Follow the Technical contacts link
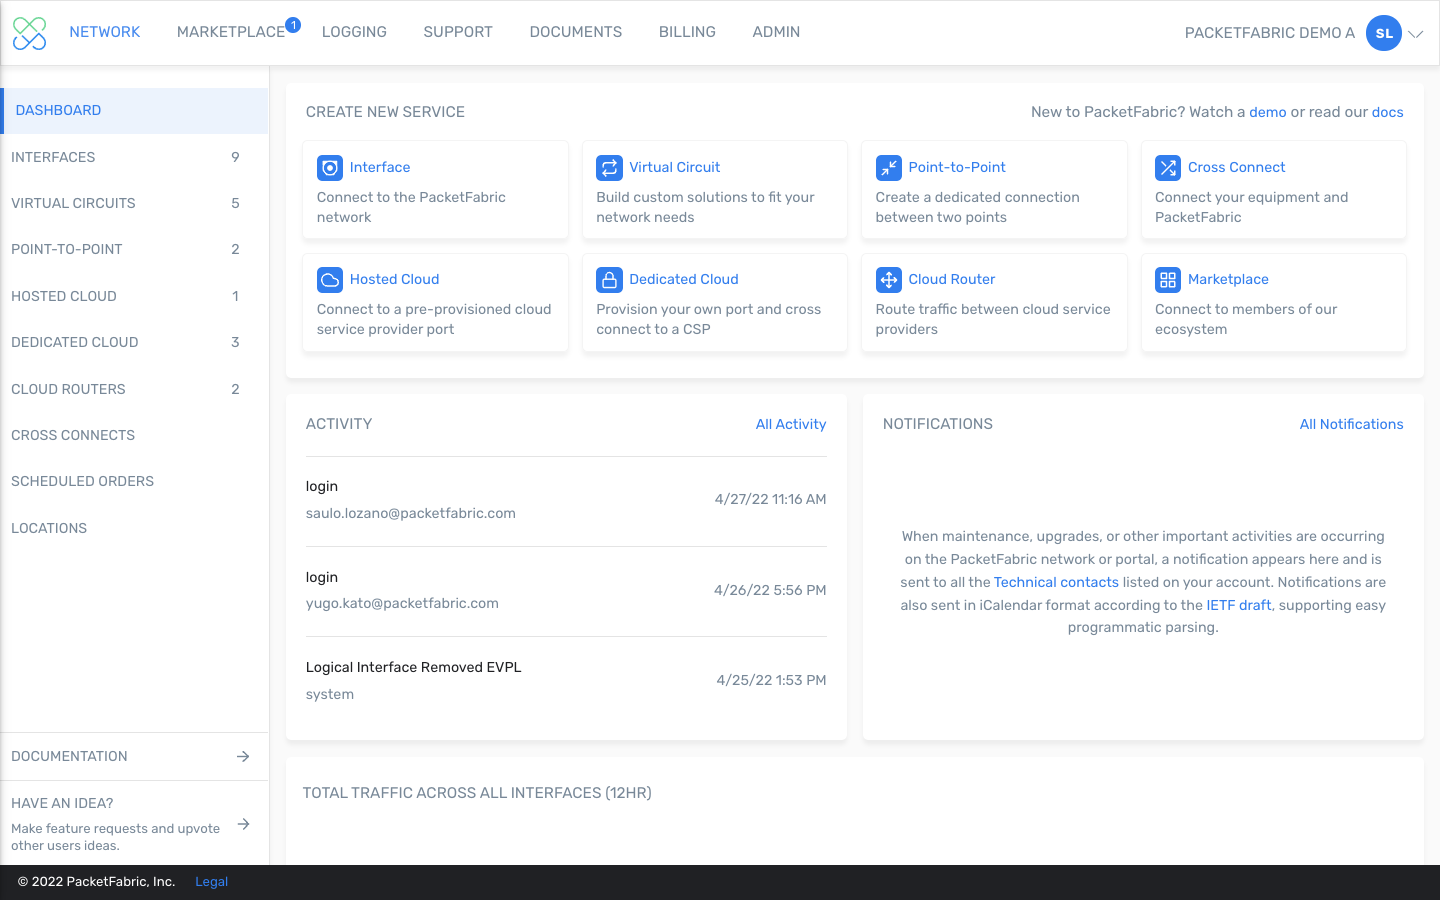Viewport: 1440px width, 900px height. (x=1056, y=582)
